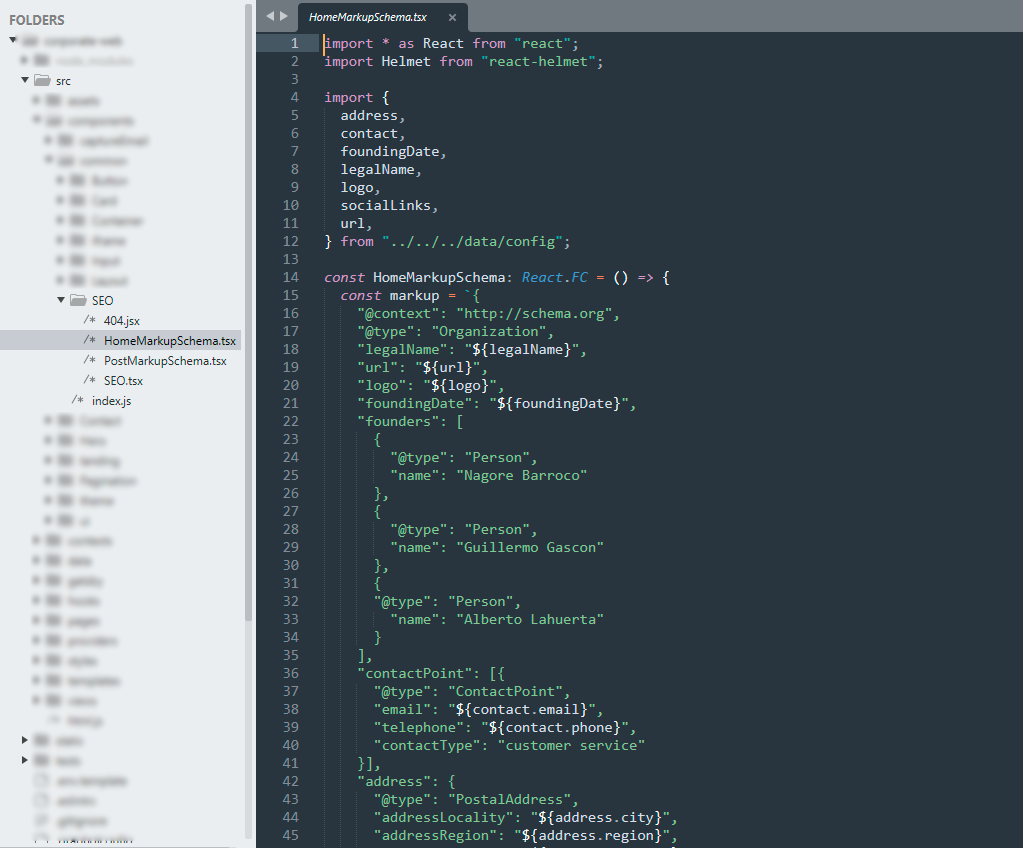Click "customer service" string value

(571, 745)
